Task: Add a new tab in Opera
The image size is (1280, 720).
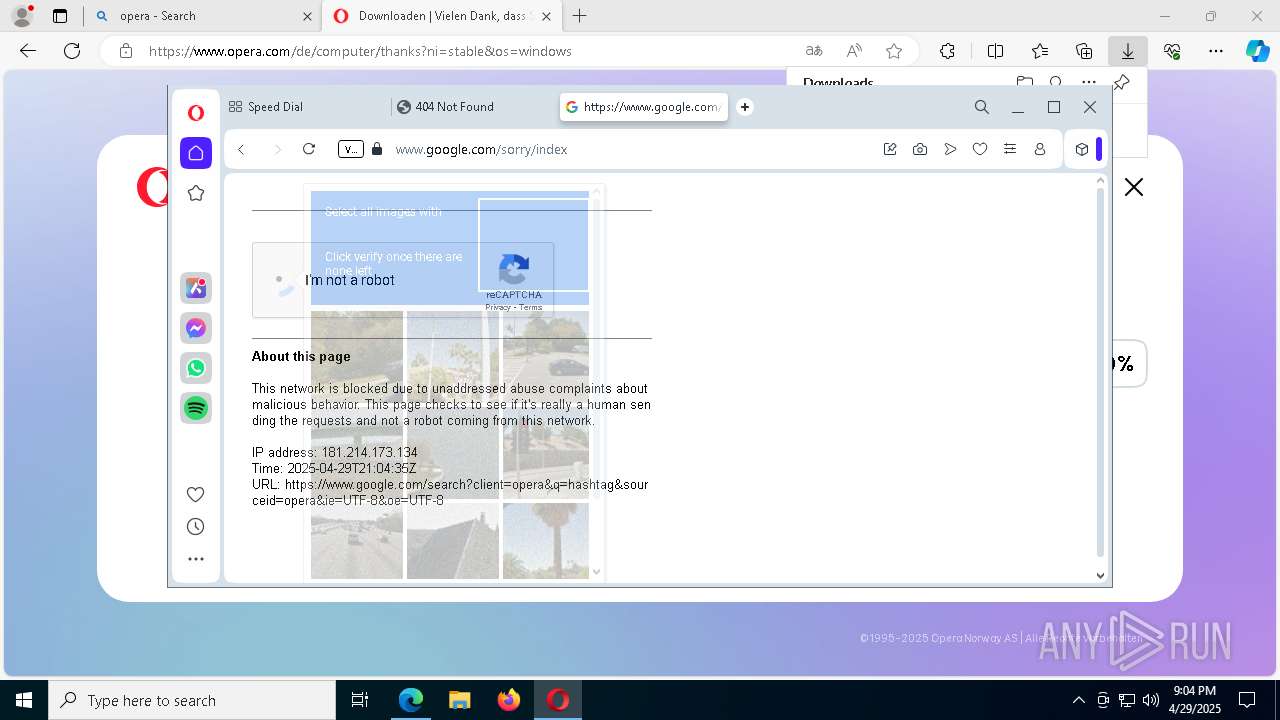Action: point(745,107)
